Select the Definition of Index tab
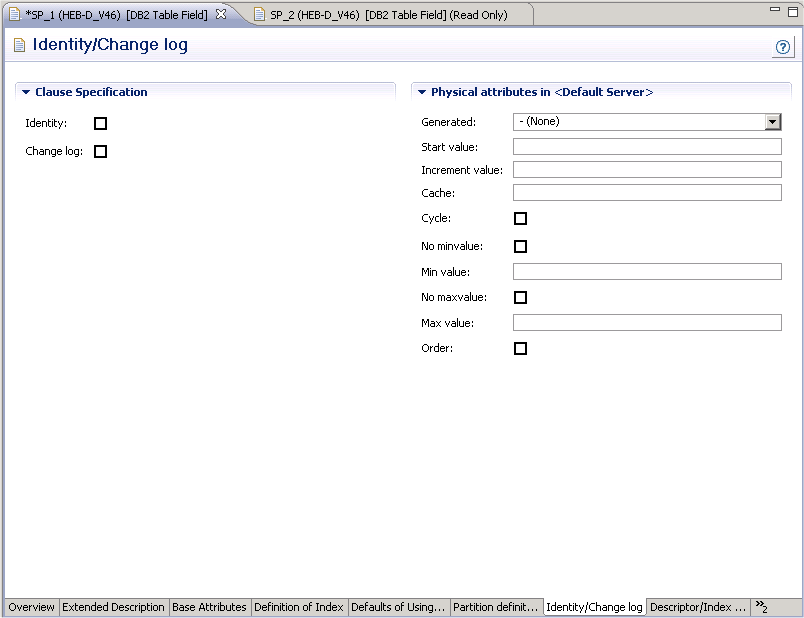804x618 pixels. pyautogui.click(x=298, y=607)
